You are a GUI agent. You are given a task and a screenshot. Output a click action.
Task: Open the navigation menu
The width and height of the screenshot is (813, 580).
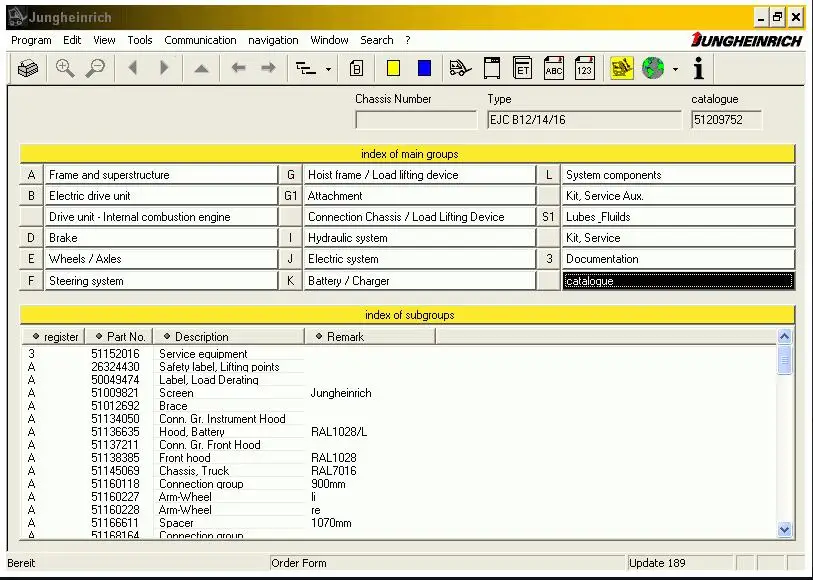pyautogui.click(x=273, y=40)
